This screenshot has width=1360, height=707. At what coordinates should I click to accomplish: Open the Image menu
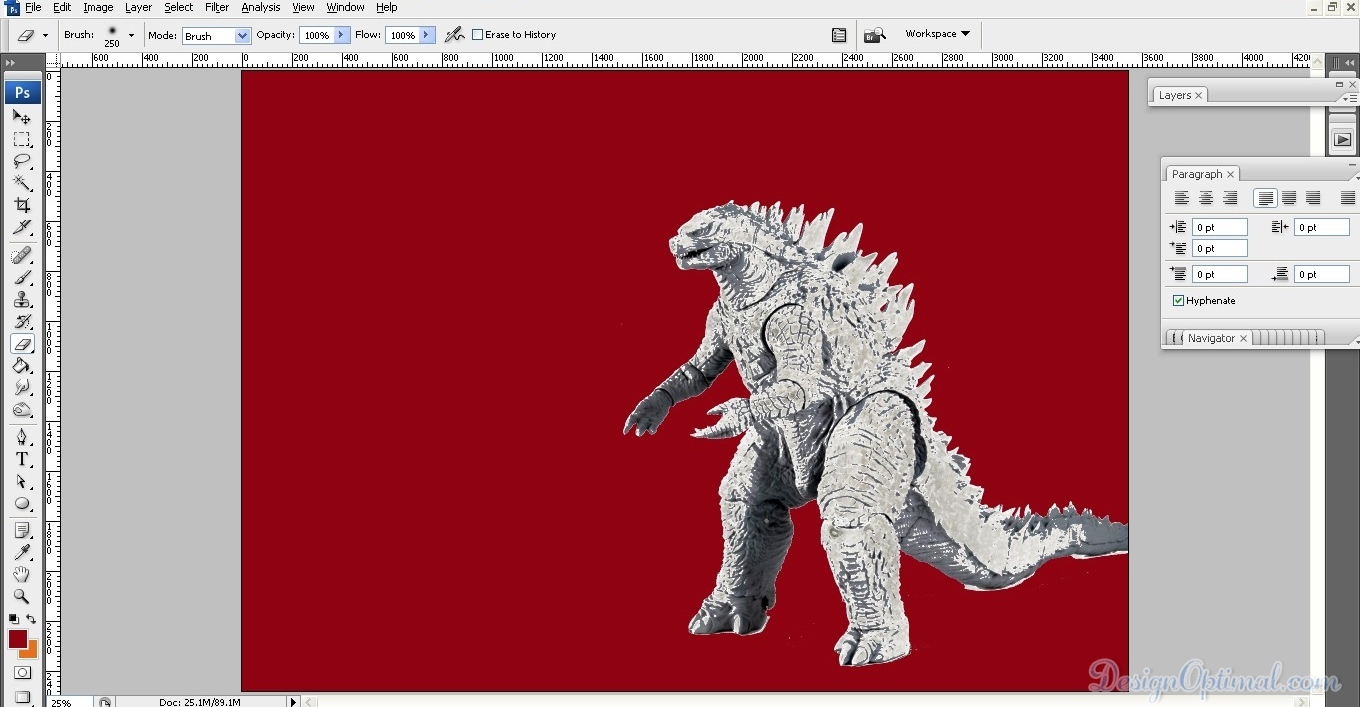pos(98,7)
